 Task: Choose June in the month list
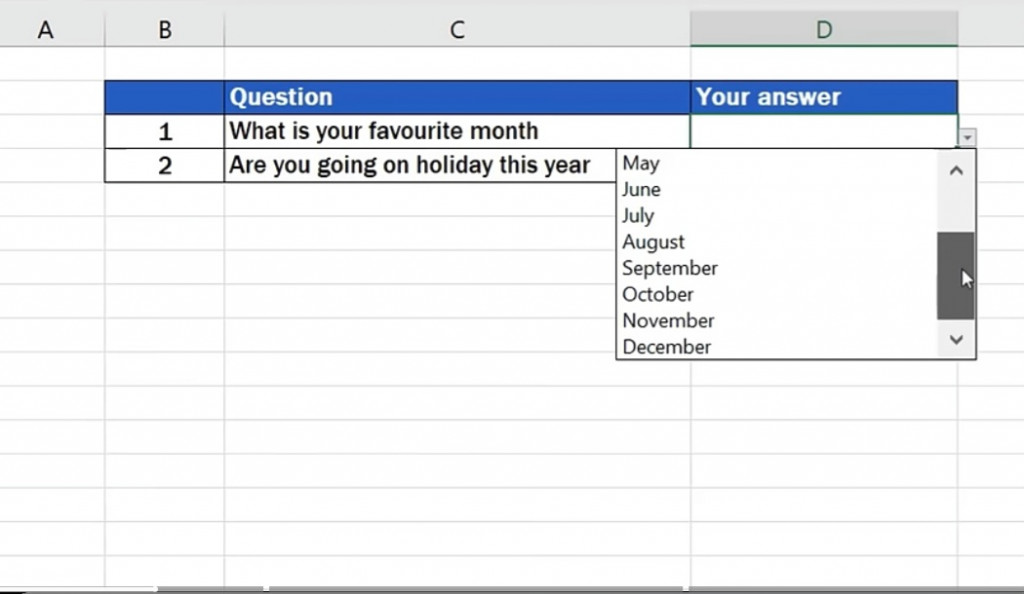[x=776, y=189]
